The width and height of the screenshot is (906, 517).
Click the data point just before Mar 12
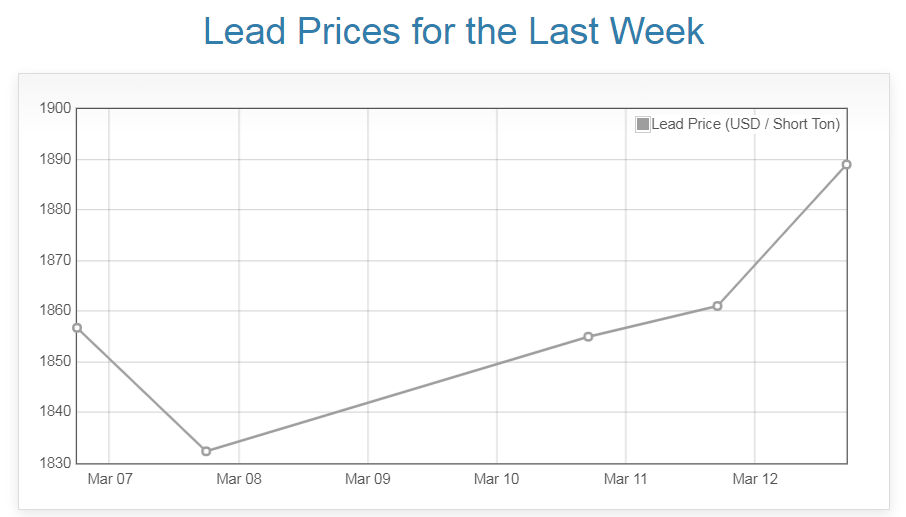(x=717, y=305)
